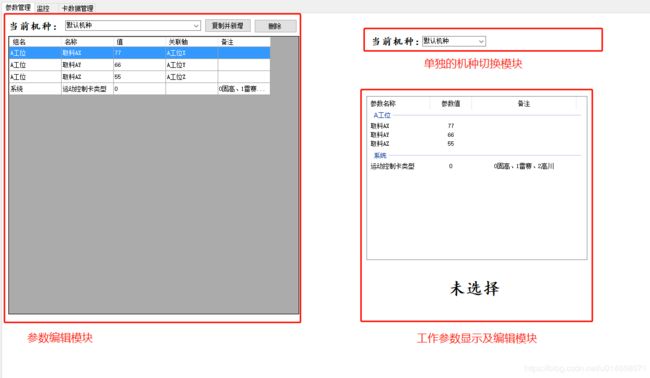Select the 取料AX cell in the editing table
650x378 pixels.
[87, 53]
